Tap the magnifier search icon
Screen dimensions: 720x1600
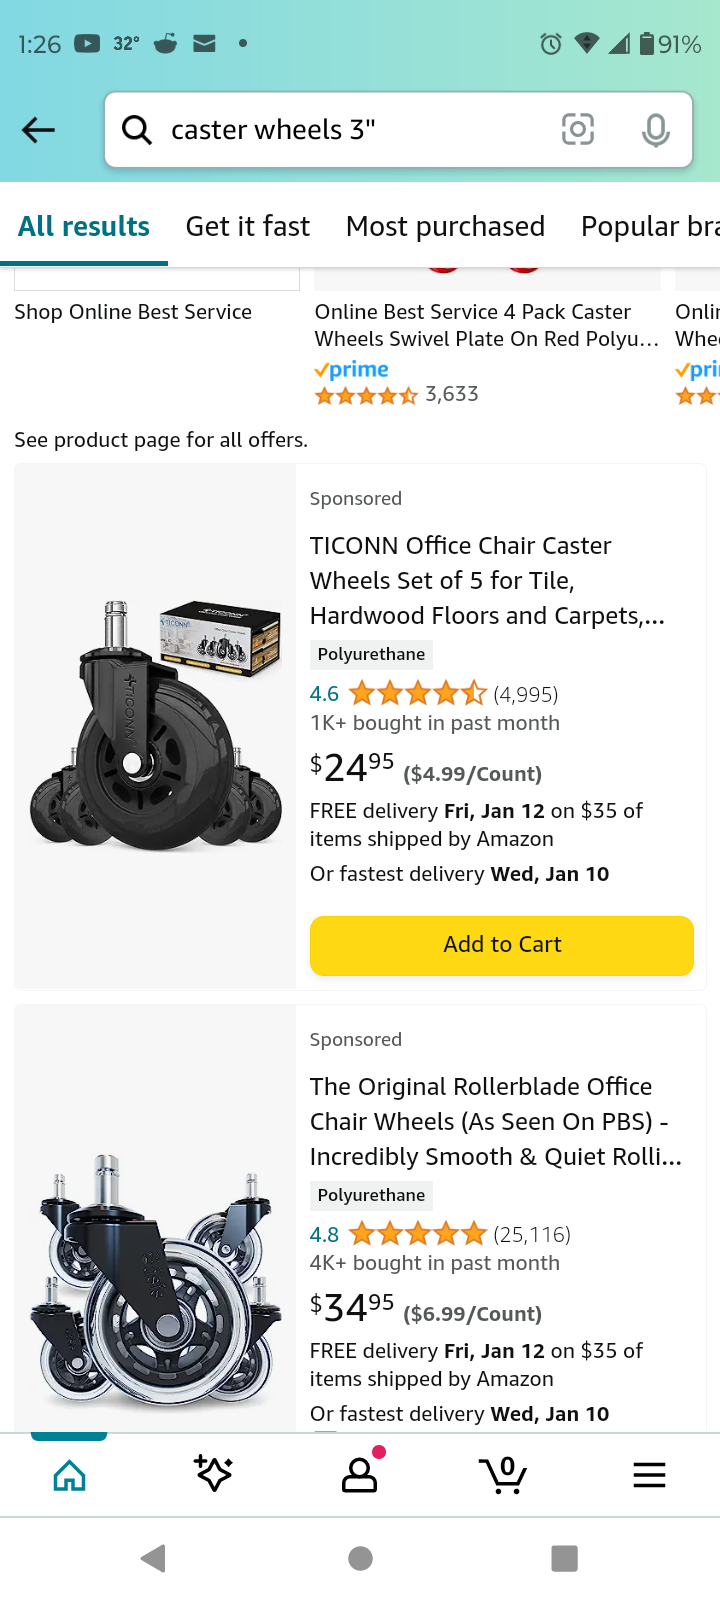point(137,130)
